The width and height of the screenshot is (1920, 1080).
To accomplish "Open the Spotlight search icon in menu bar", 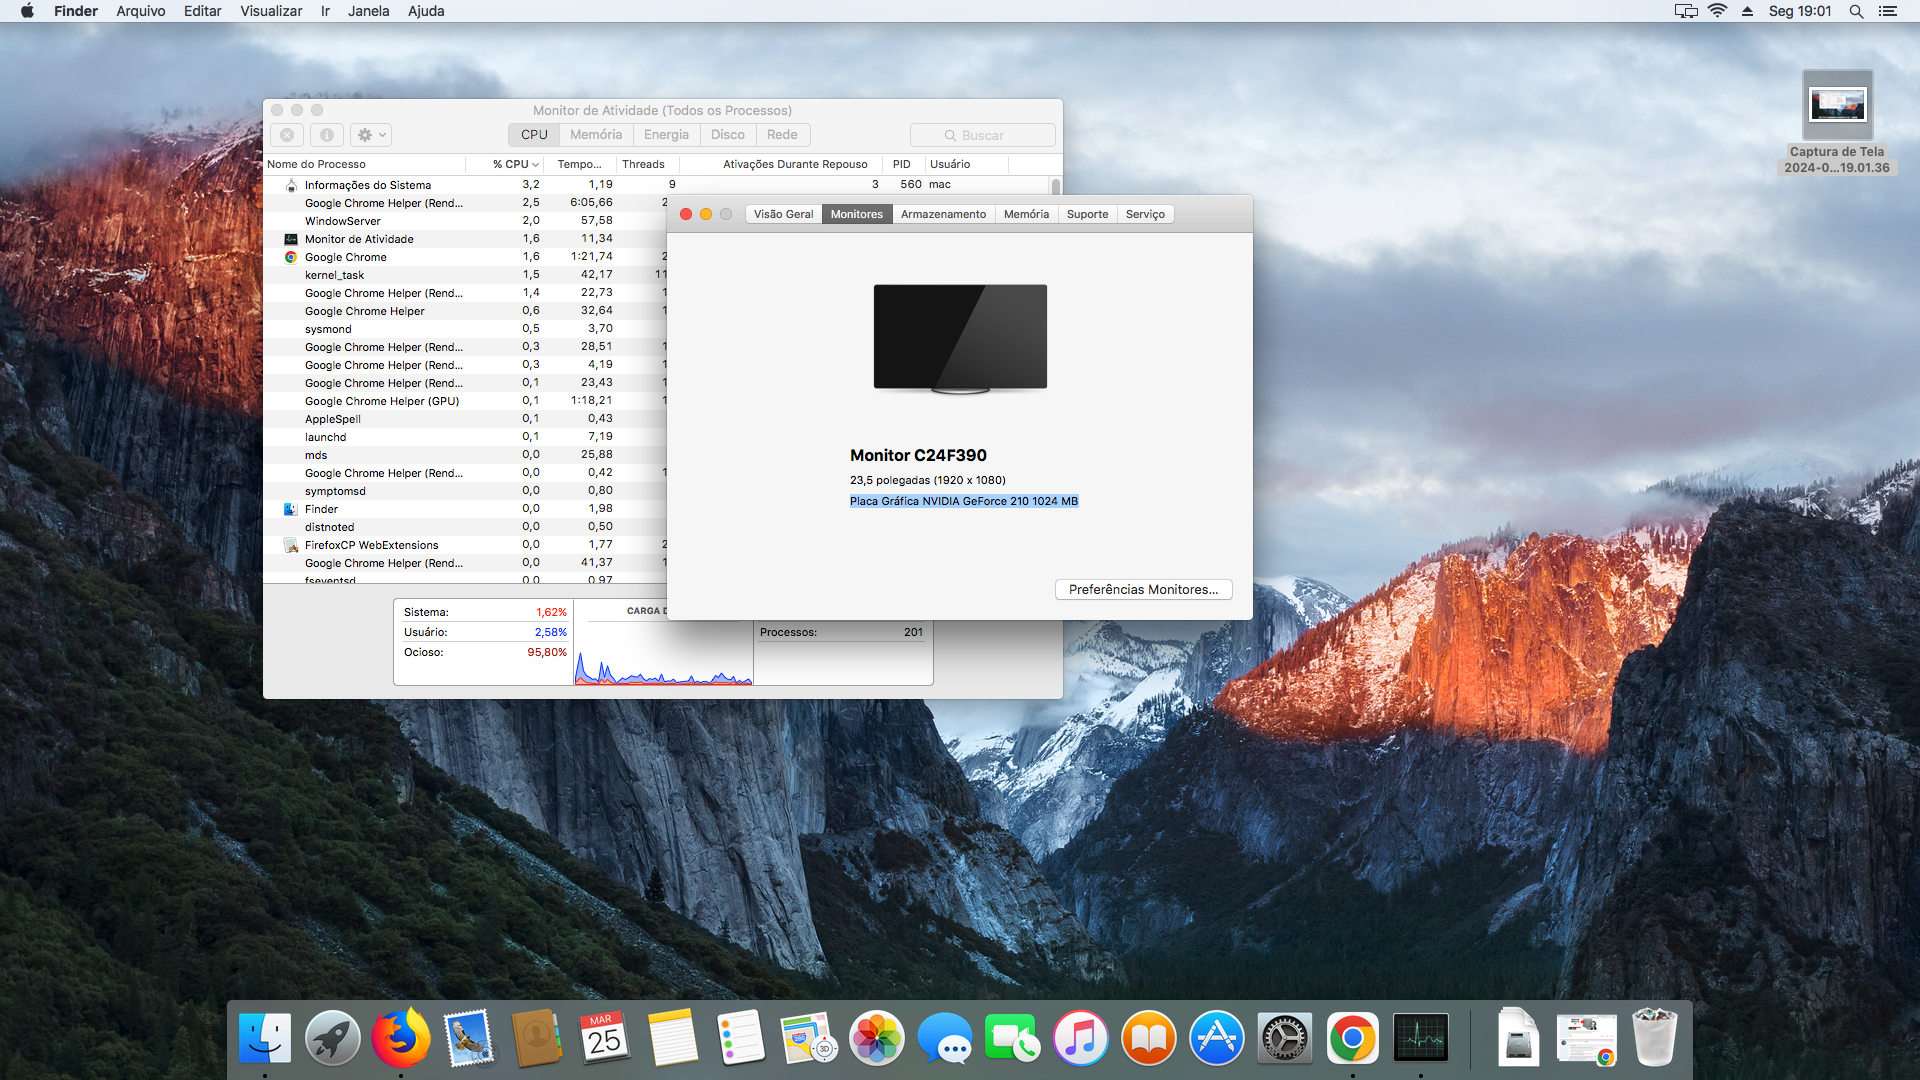I will click(1856, 11).
